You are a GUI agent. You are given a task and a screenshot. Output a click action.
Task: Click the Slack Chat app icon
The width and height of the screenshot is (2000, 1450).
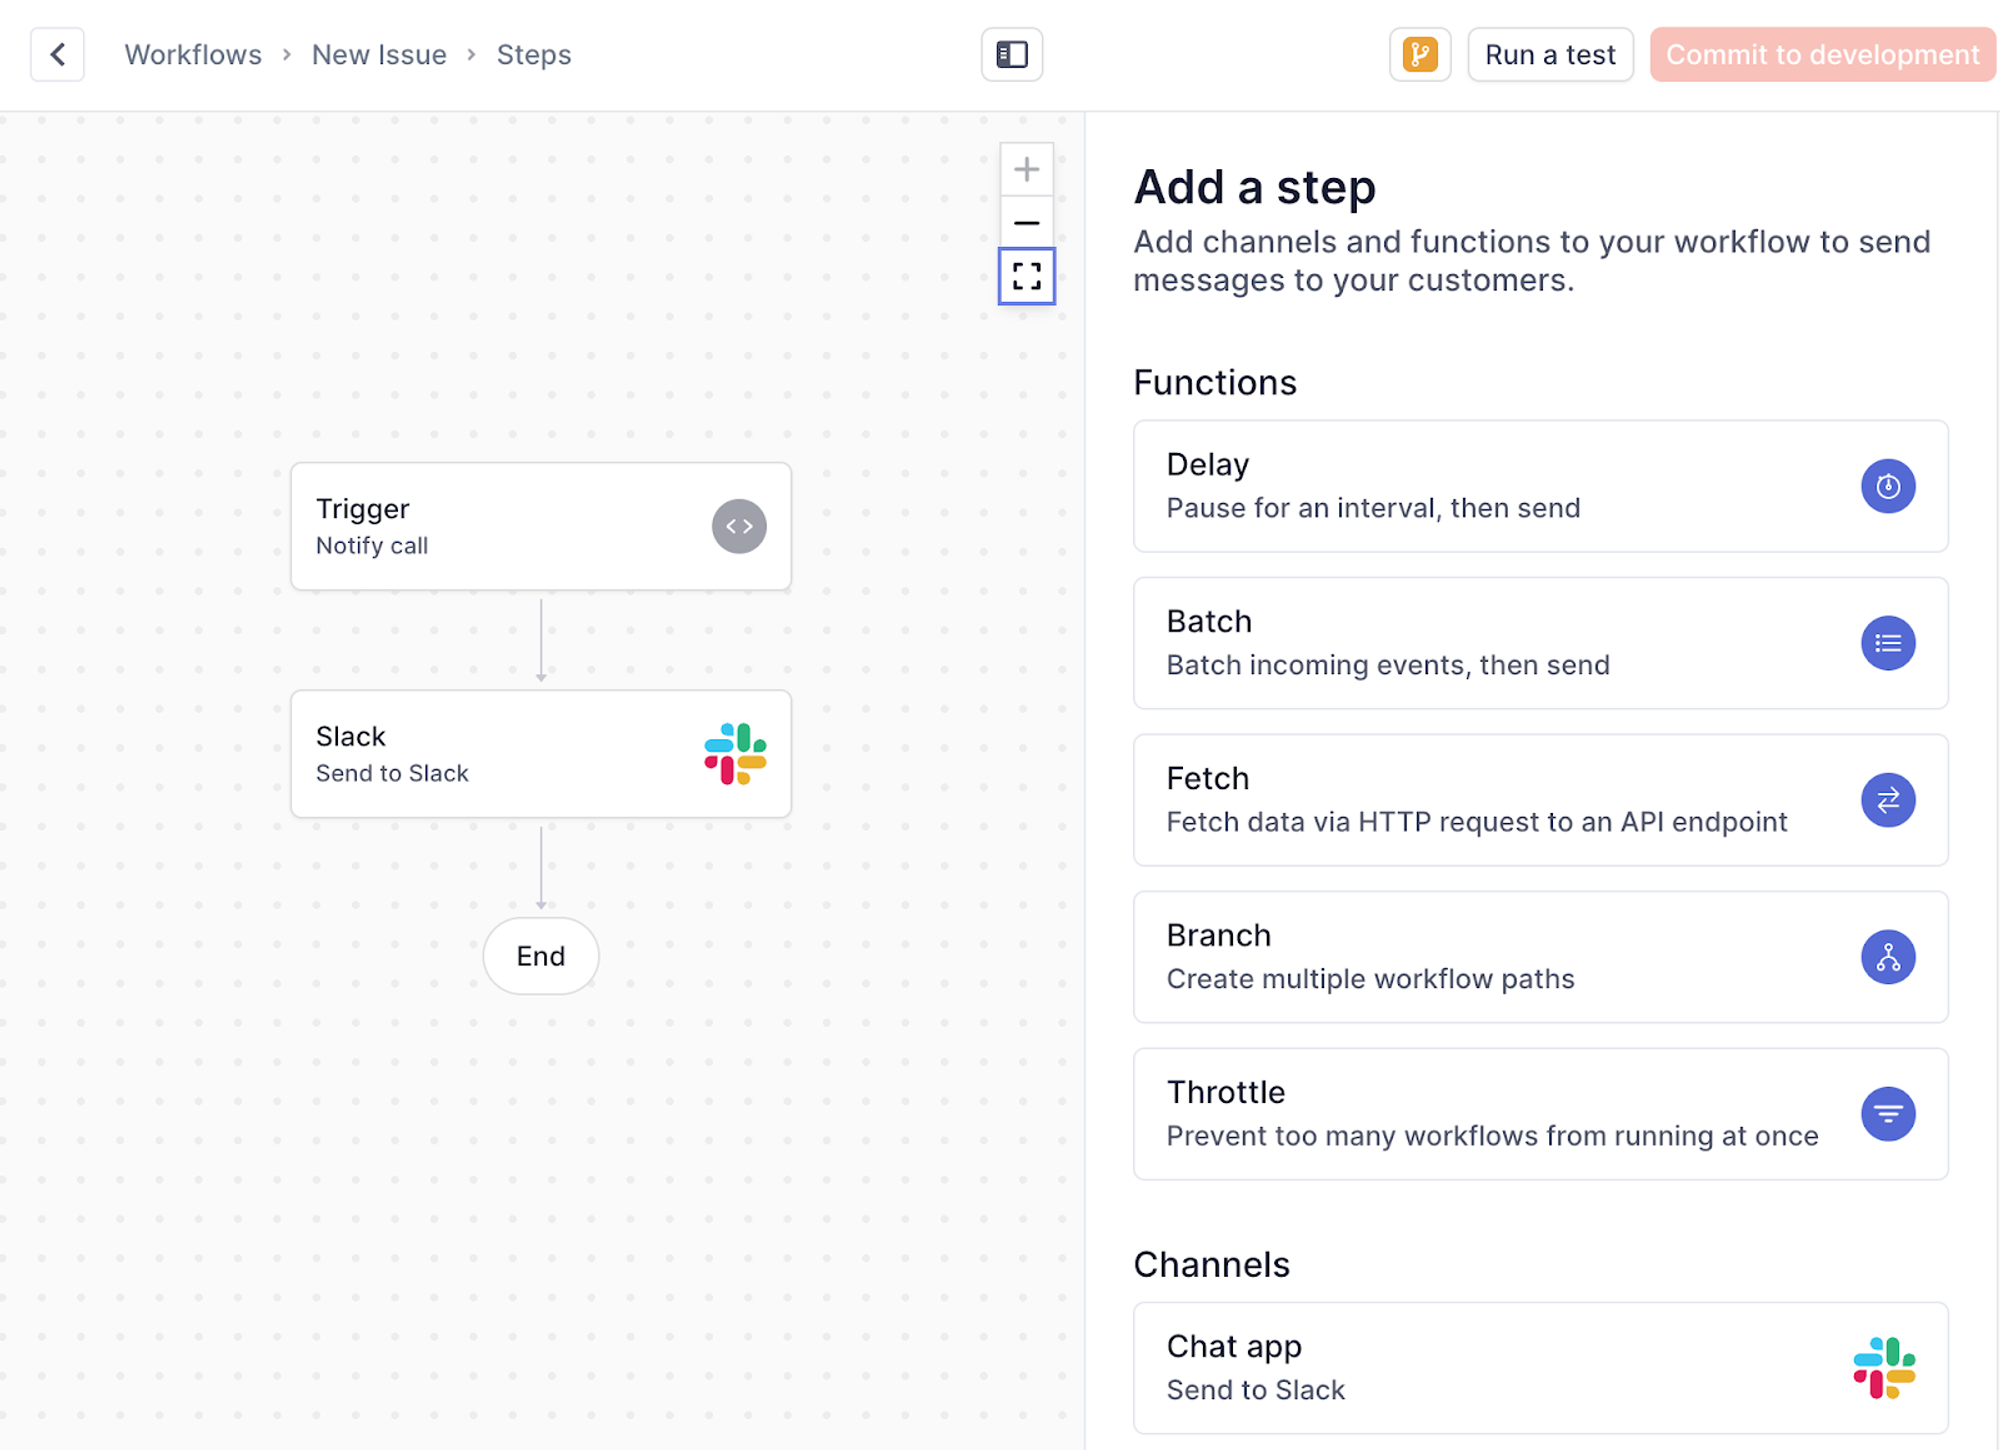(1887, 1366)
